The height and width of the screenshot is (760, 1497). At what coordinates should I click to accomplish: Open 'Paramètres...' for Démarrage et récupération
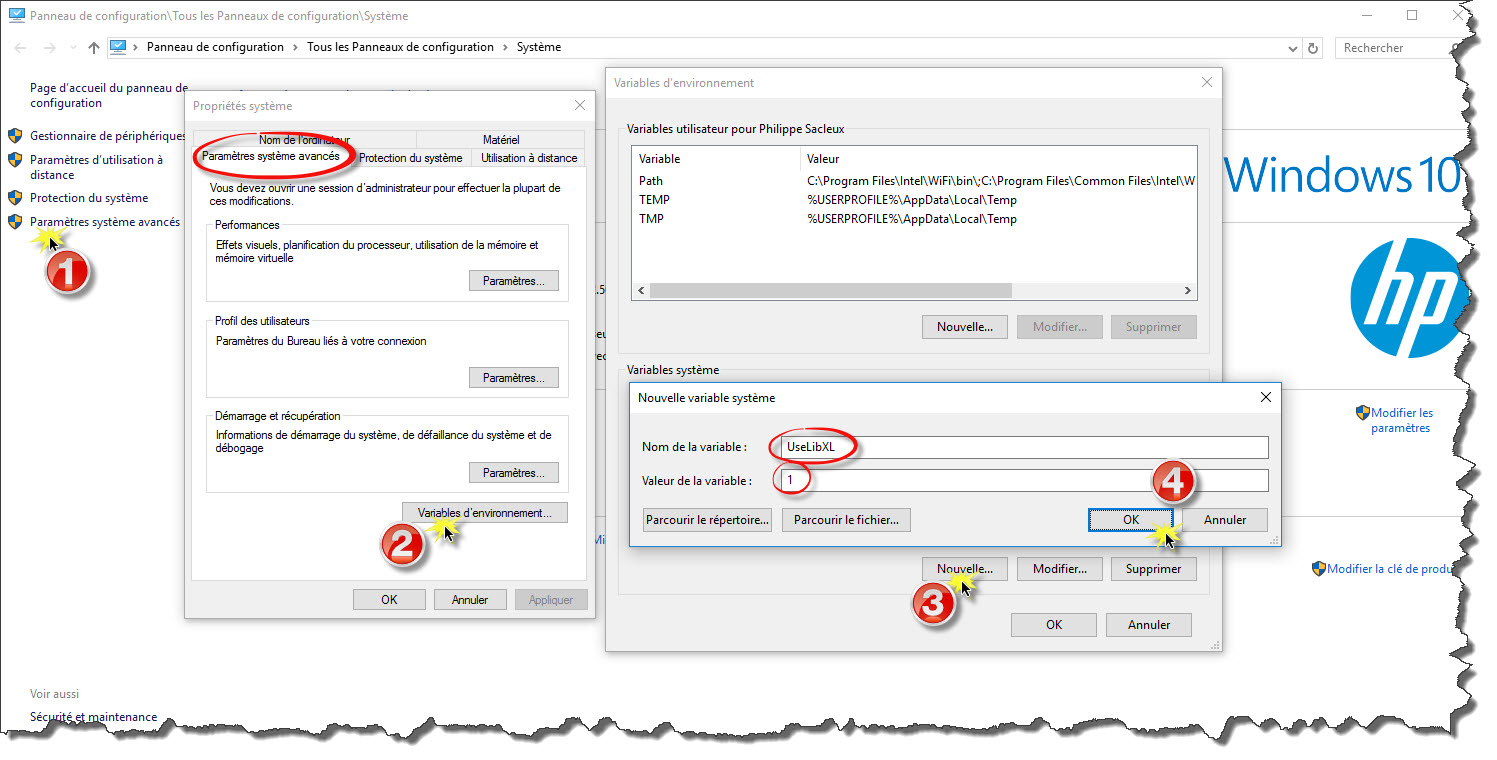[x=514, y=473]
